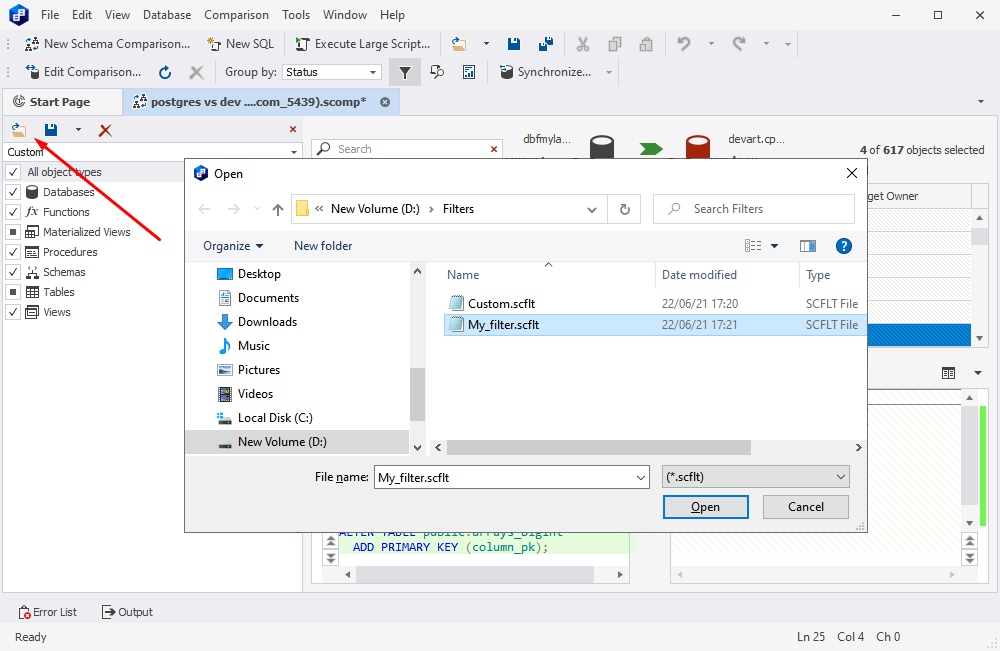Refresh the comparison with circular arrow icon
1000x651 pixels.
pyautogui.click(x=165, y=72)
